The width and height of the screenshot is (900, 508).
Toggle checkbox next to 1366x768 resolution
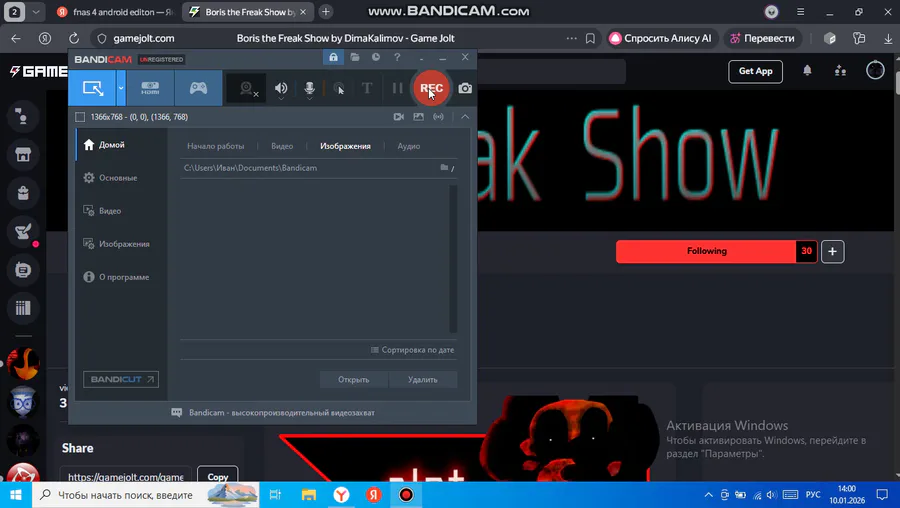pyautogui.click(x=80, y=117)
